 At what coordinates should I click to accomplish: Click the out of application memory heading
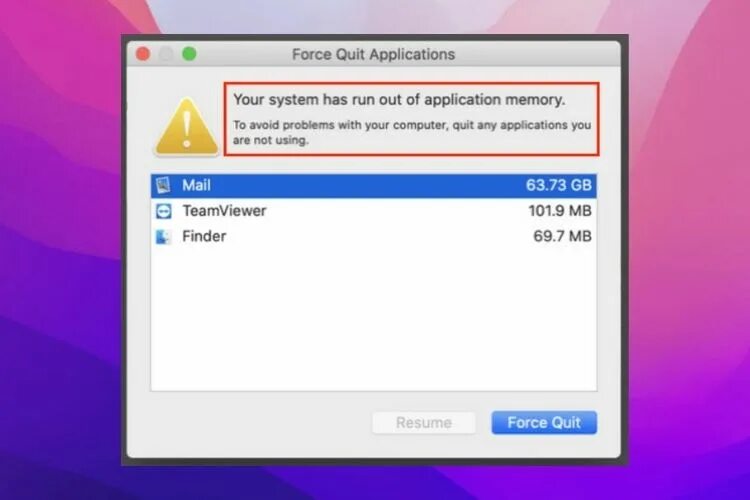point(399,100)
